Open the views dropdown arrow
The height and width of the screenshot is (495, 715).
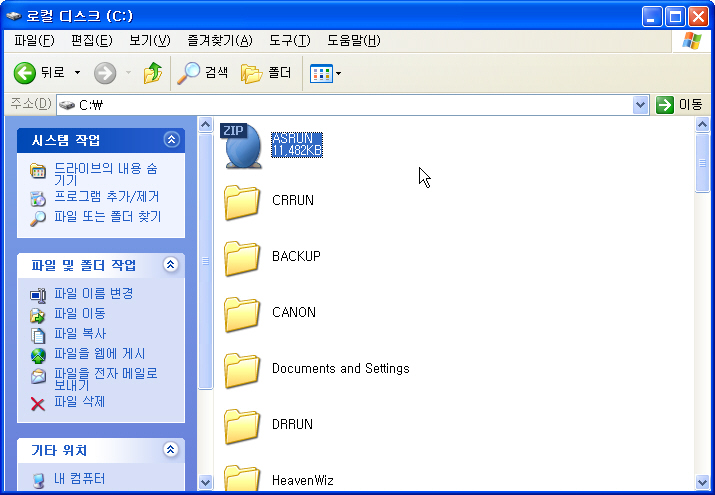(x=339, y=73)
